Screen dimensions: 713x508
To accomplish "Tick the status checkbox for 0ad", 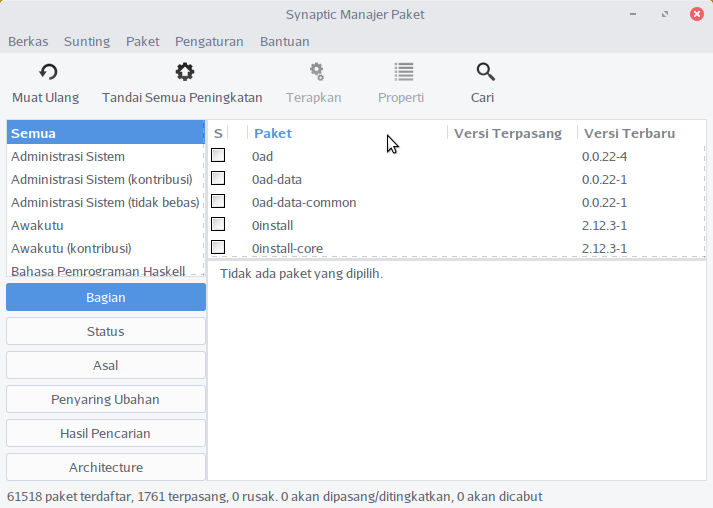I will tap(218, 155).
